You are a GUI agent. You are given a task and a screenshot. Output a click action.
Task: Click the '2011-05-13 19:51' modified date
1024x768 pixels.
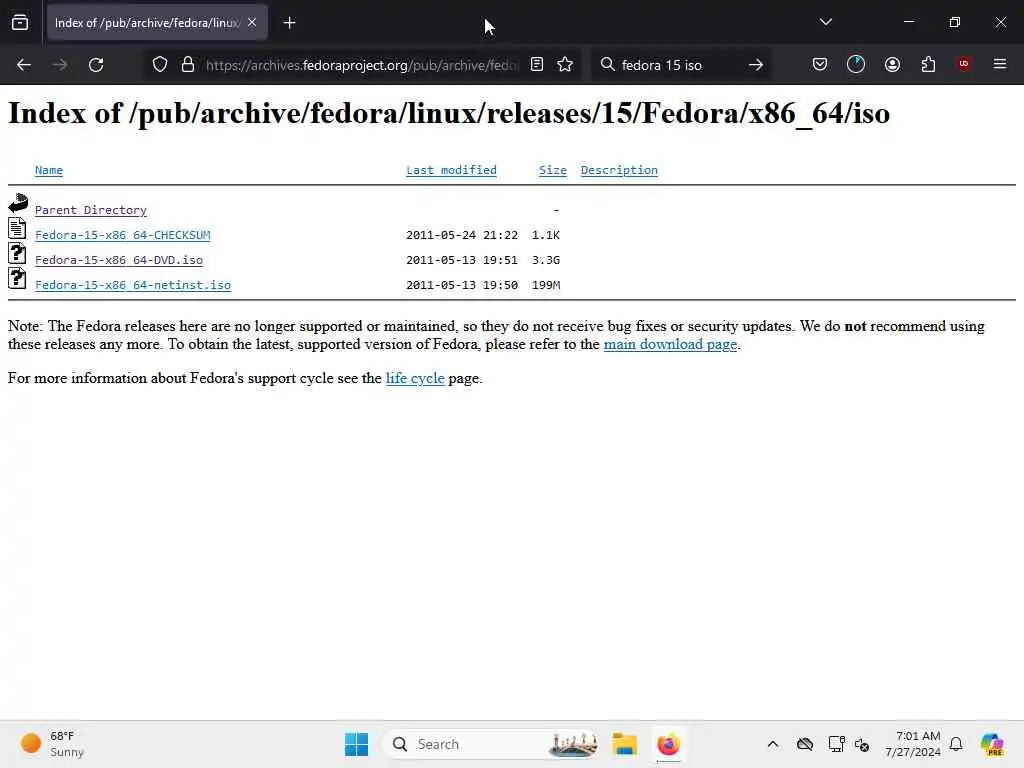(x=462, y=260)
